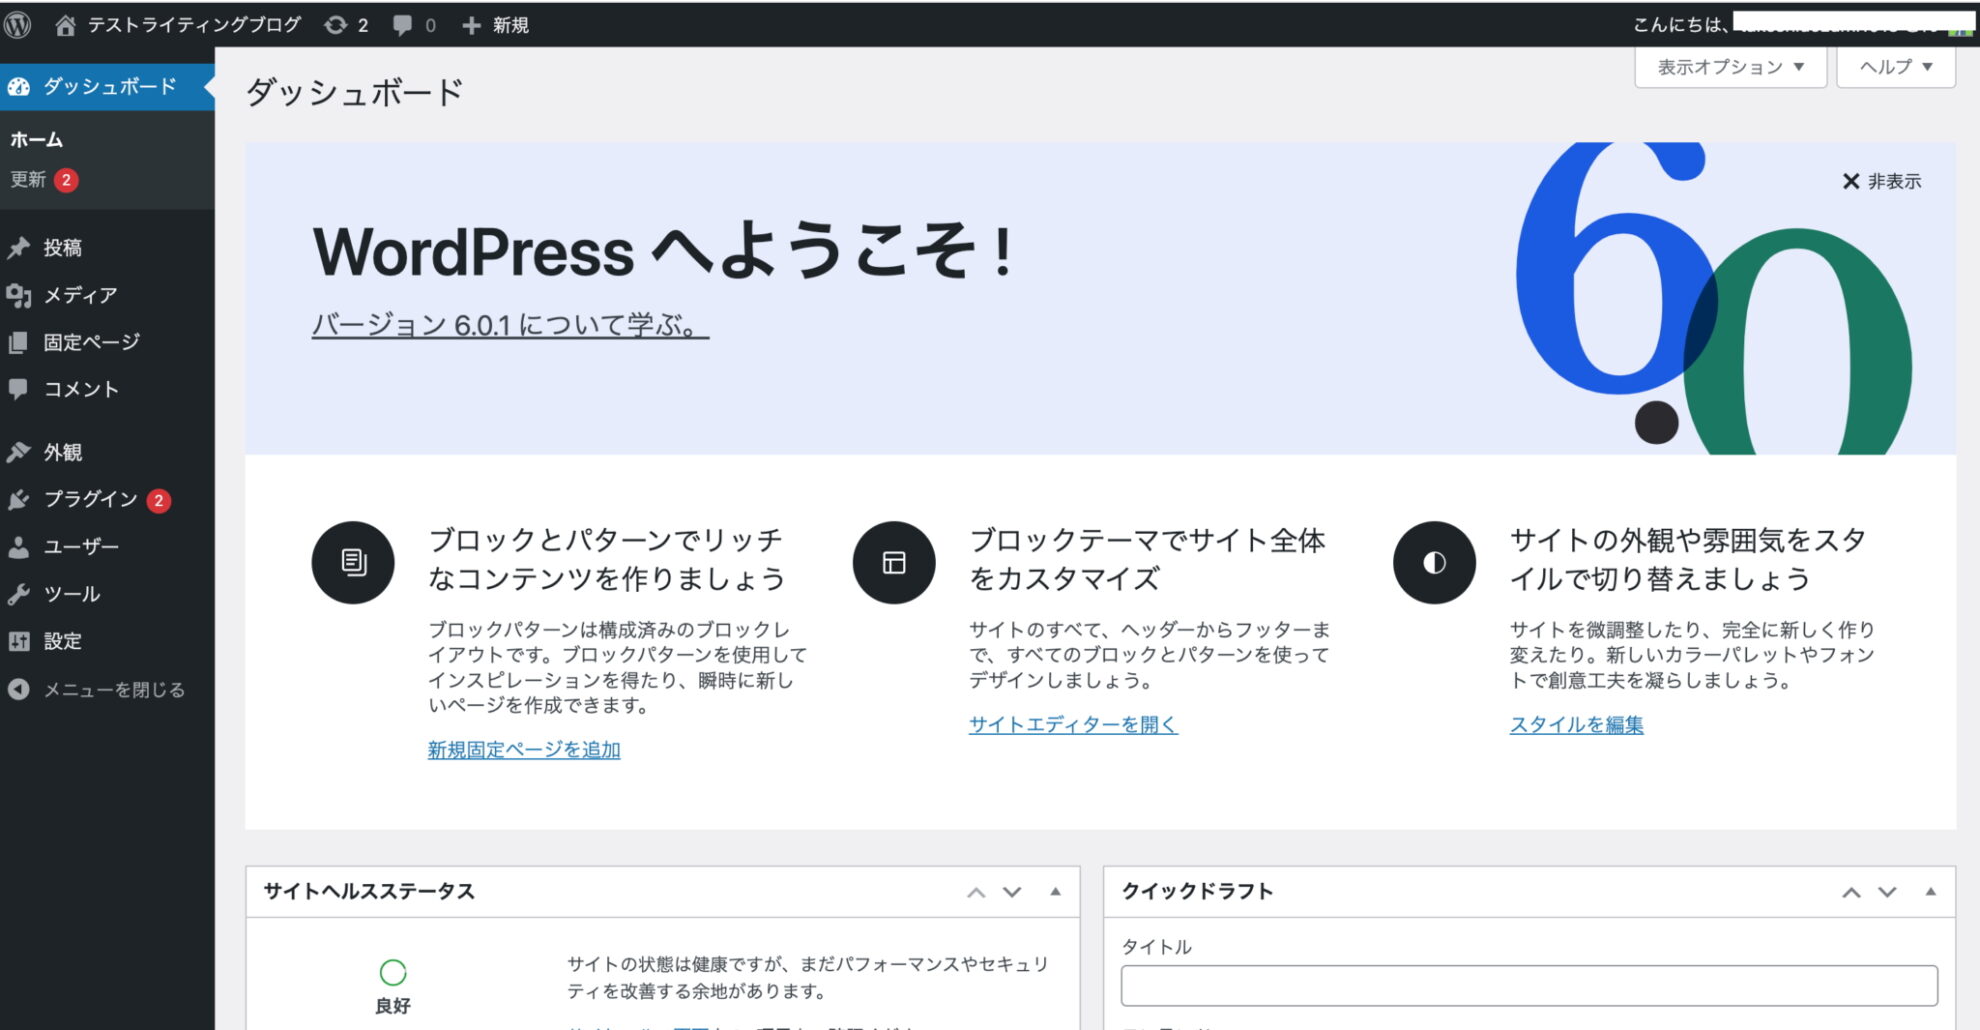Viewport: 1980px width, 1030px height.
Task: Click the ダッシュボード gauge icon in sidebar
Action: coord(18,87)
